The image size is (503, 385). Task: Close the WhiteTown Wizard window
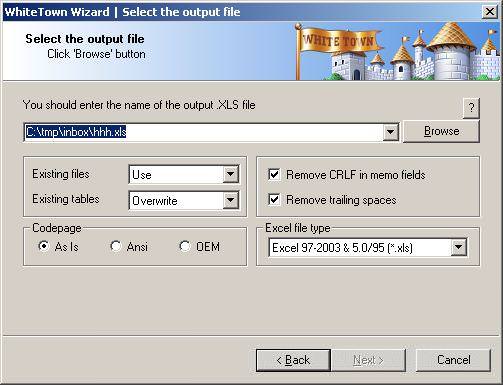[490, 12]
